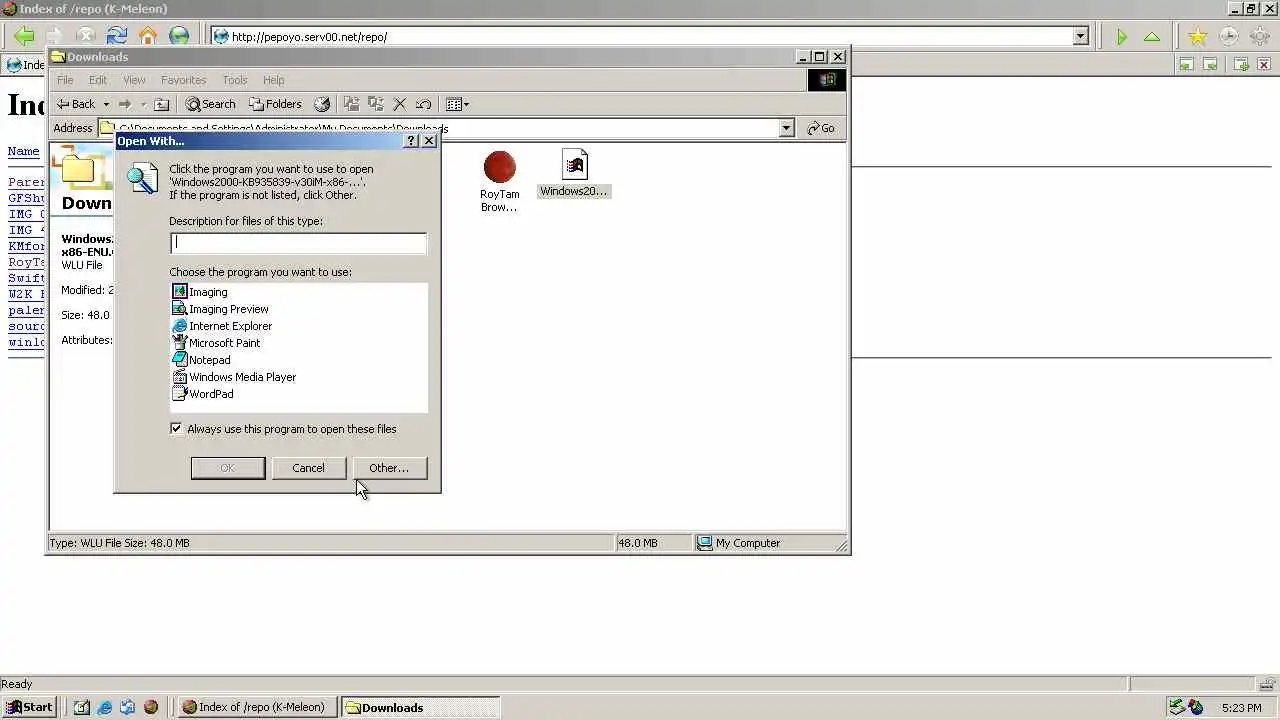Viewport: 1280px width, 720px height.
Task: Toggle Folders pane in Downloads toolbar
Action: coord(275,104)
